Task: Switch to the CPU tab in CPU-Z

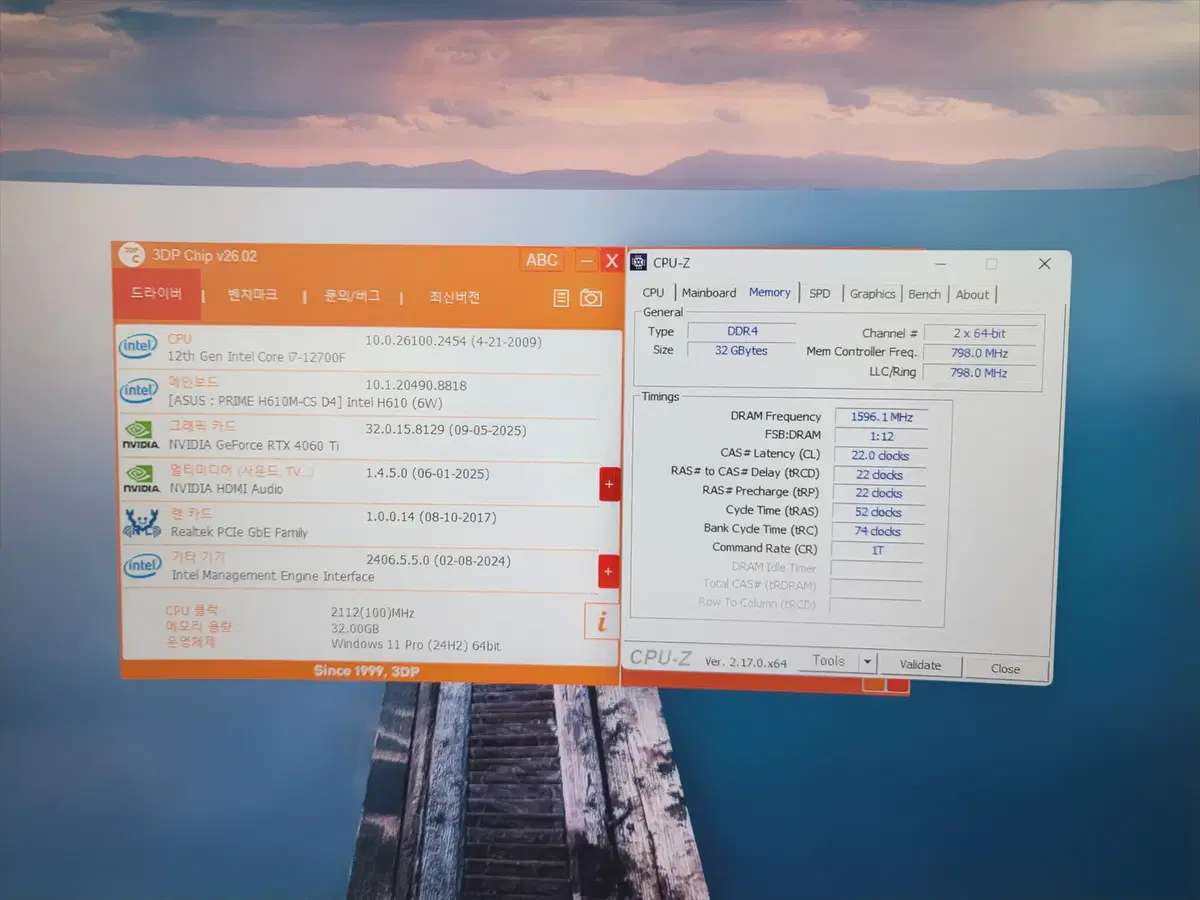Action: pos(653,293)
